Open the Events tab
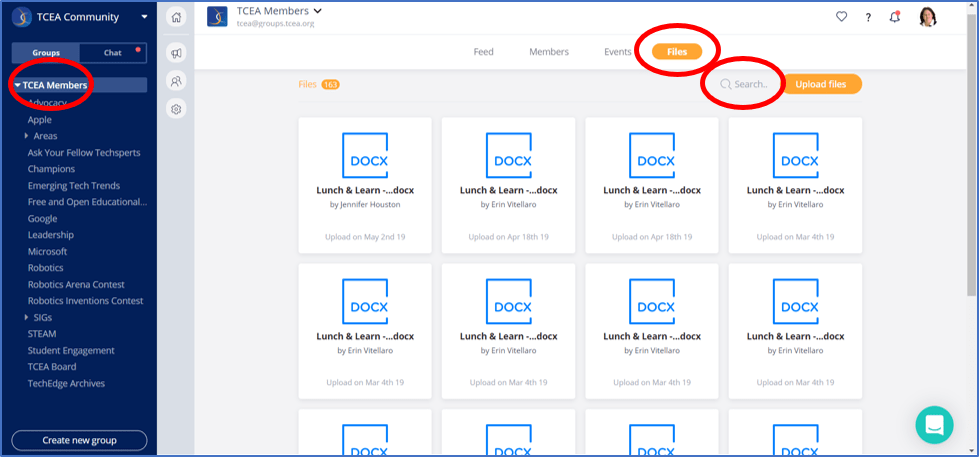Screen dimensions: 979x457 pyautogui.click(x=617, y=52)
